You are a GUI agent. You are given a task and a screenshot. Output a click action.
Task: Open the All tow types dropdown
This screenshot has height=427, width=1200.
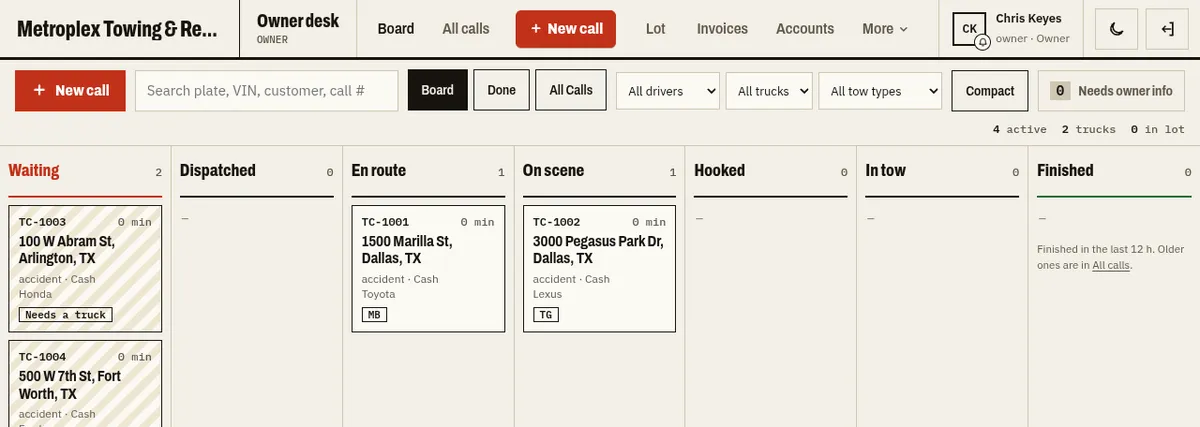880,91
